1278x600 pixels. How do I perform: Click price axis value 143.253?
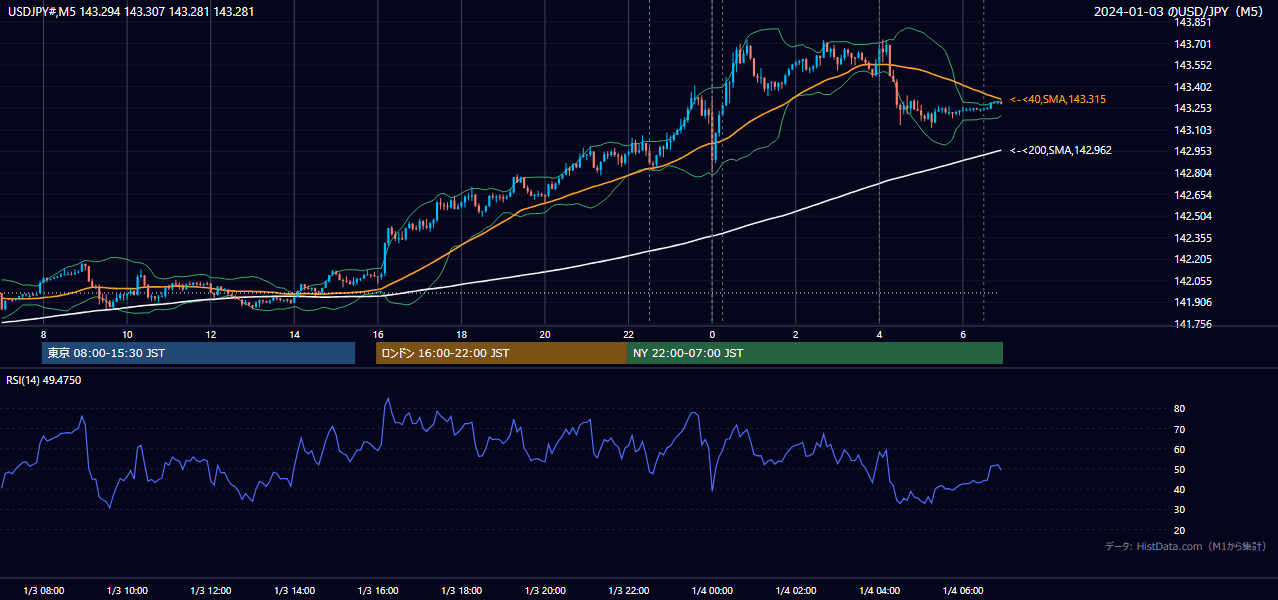1193,108
